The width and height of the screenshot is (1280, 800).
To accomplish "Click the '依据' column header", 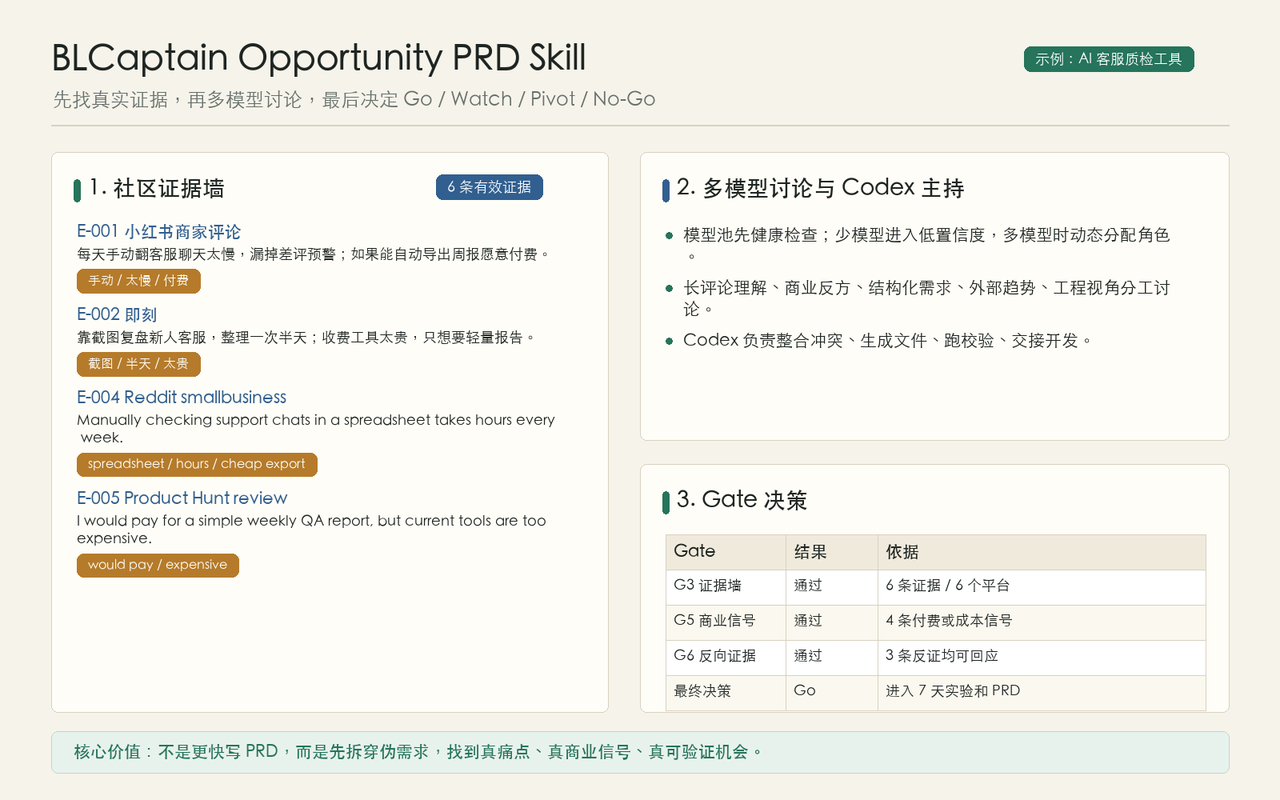I will click(1042, 552).
